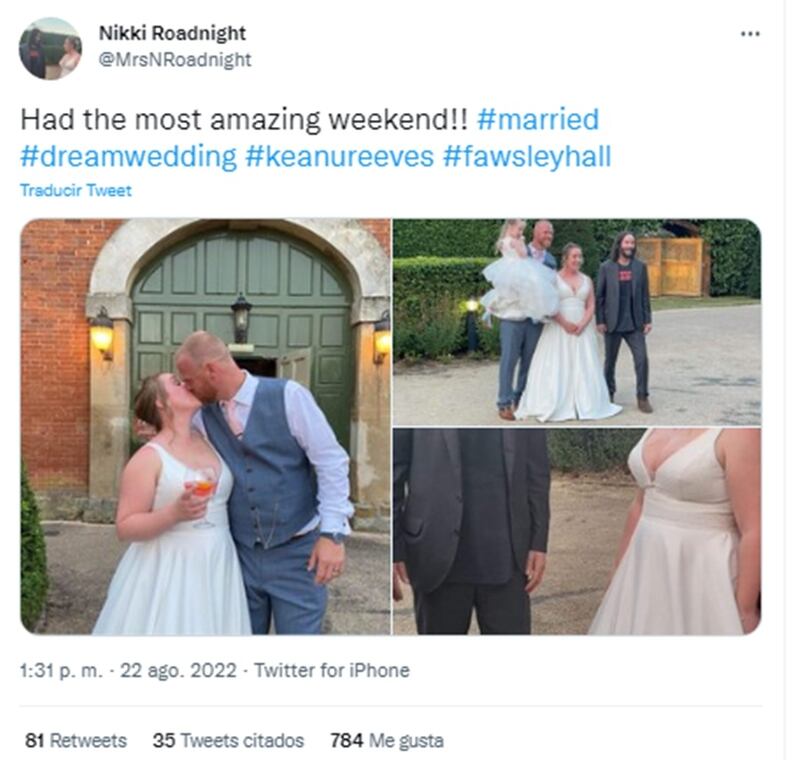
Task: Open the close-up suit and dress photo
Action: pos(577,531)
